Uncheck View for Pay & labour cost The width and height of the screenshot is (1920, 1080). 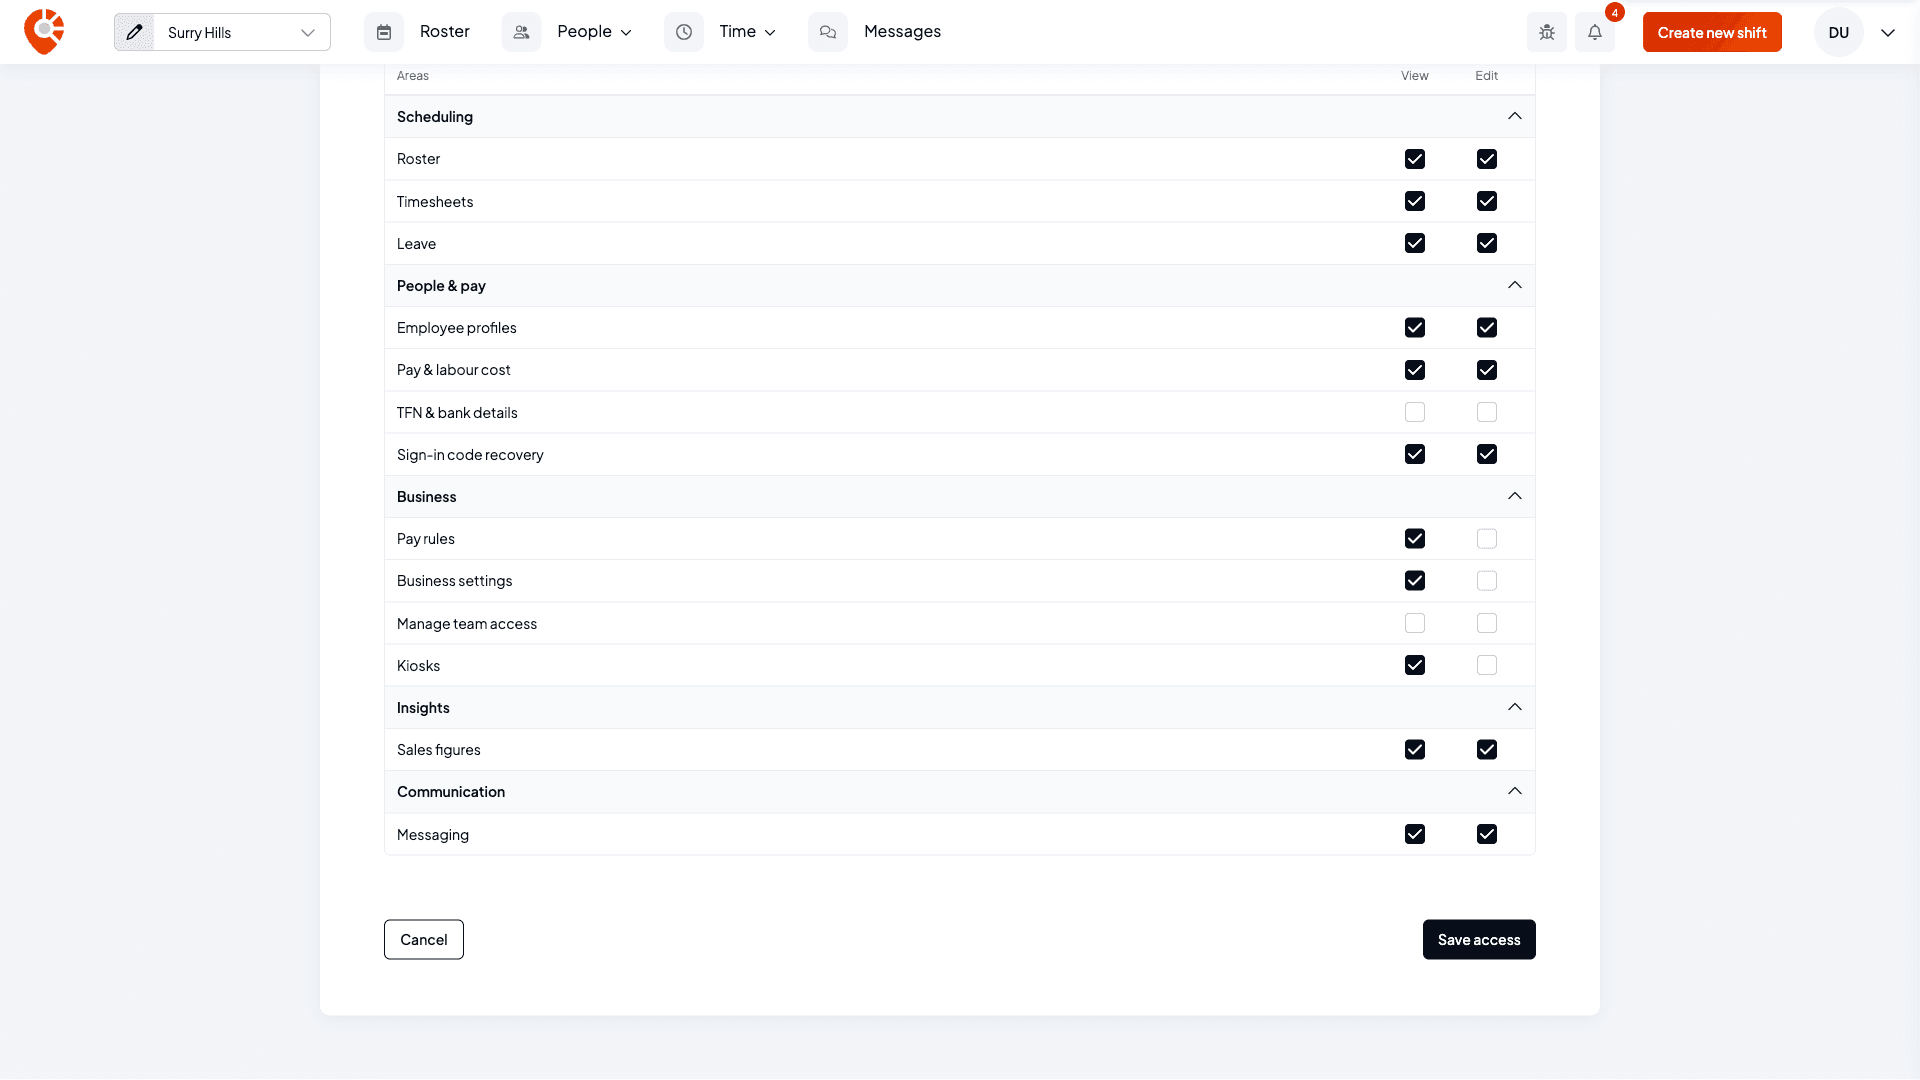click(1415, 370)
